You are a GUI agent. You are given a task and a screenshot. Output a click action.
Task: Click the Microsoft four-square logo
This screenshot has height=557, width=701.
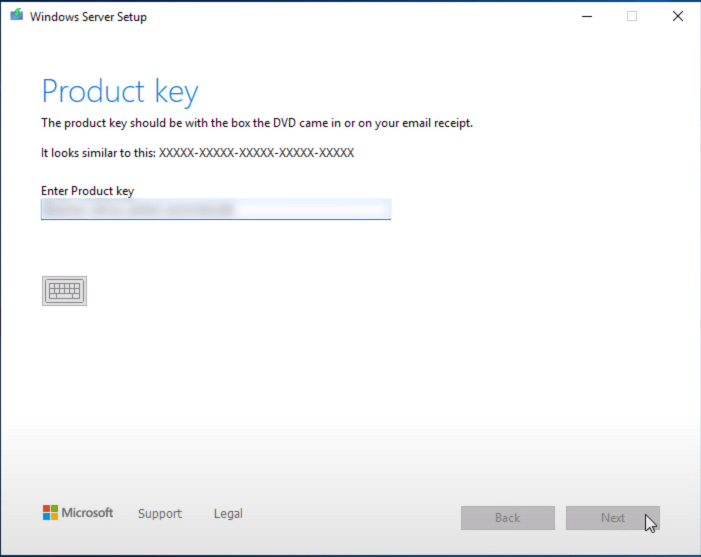click(50, 513)
